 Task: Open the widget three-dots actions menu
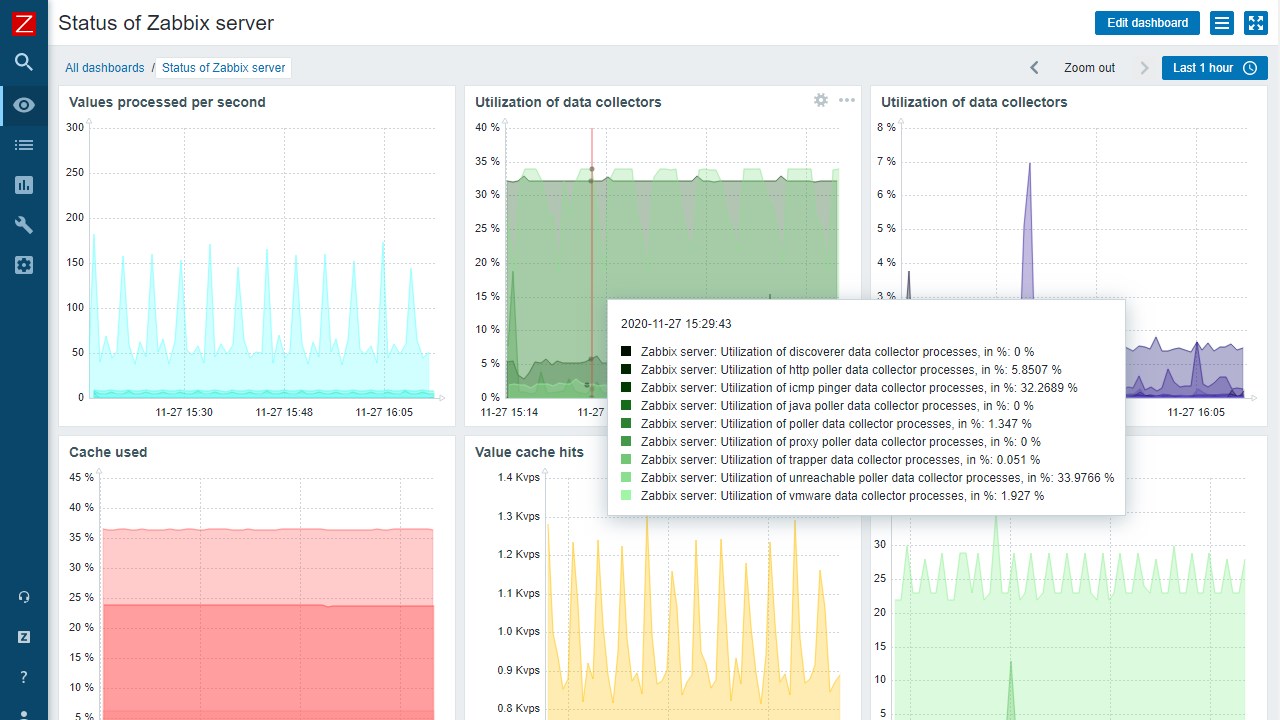click(x=847, y=100)
